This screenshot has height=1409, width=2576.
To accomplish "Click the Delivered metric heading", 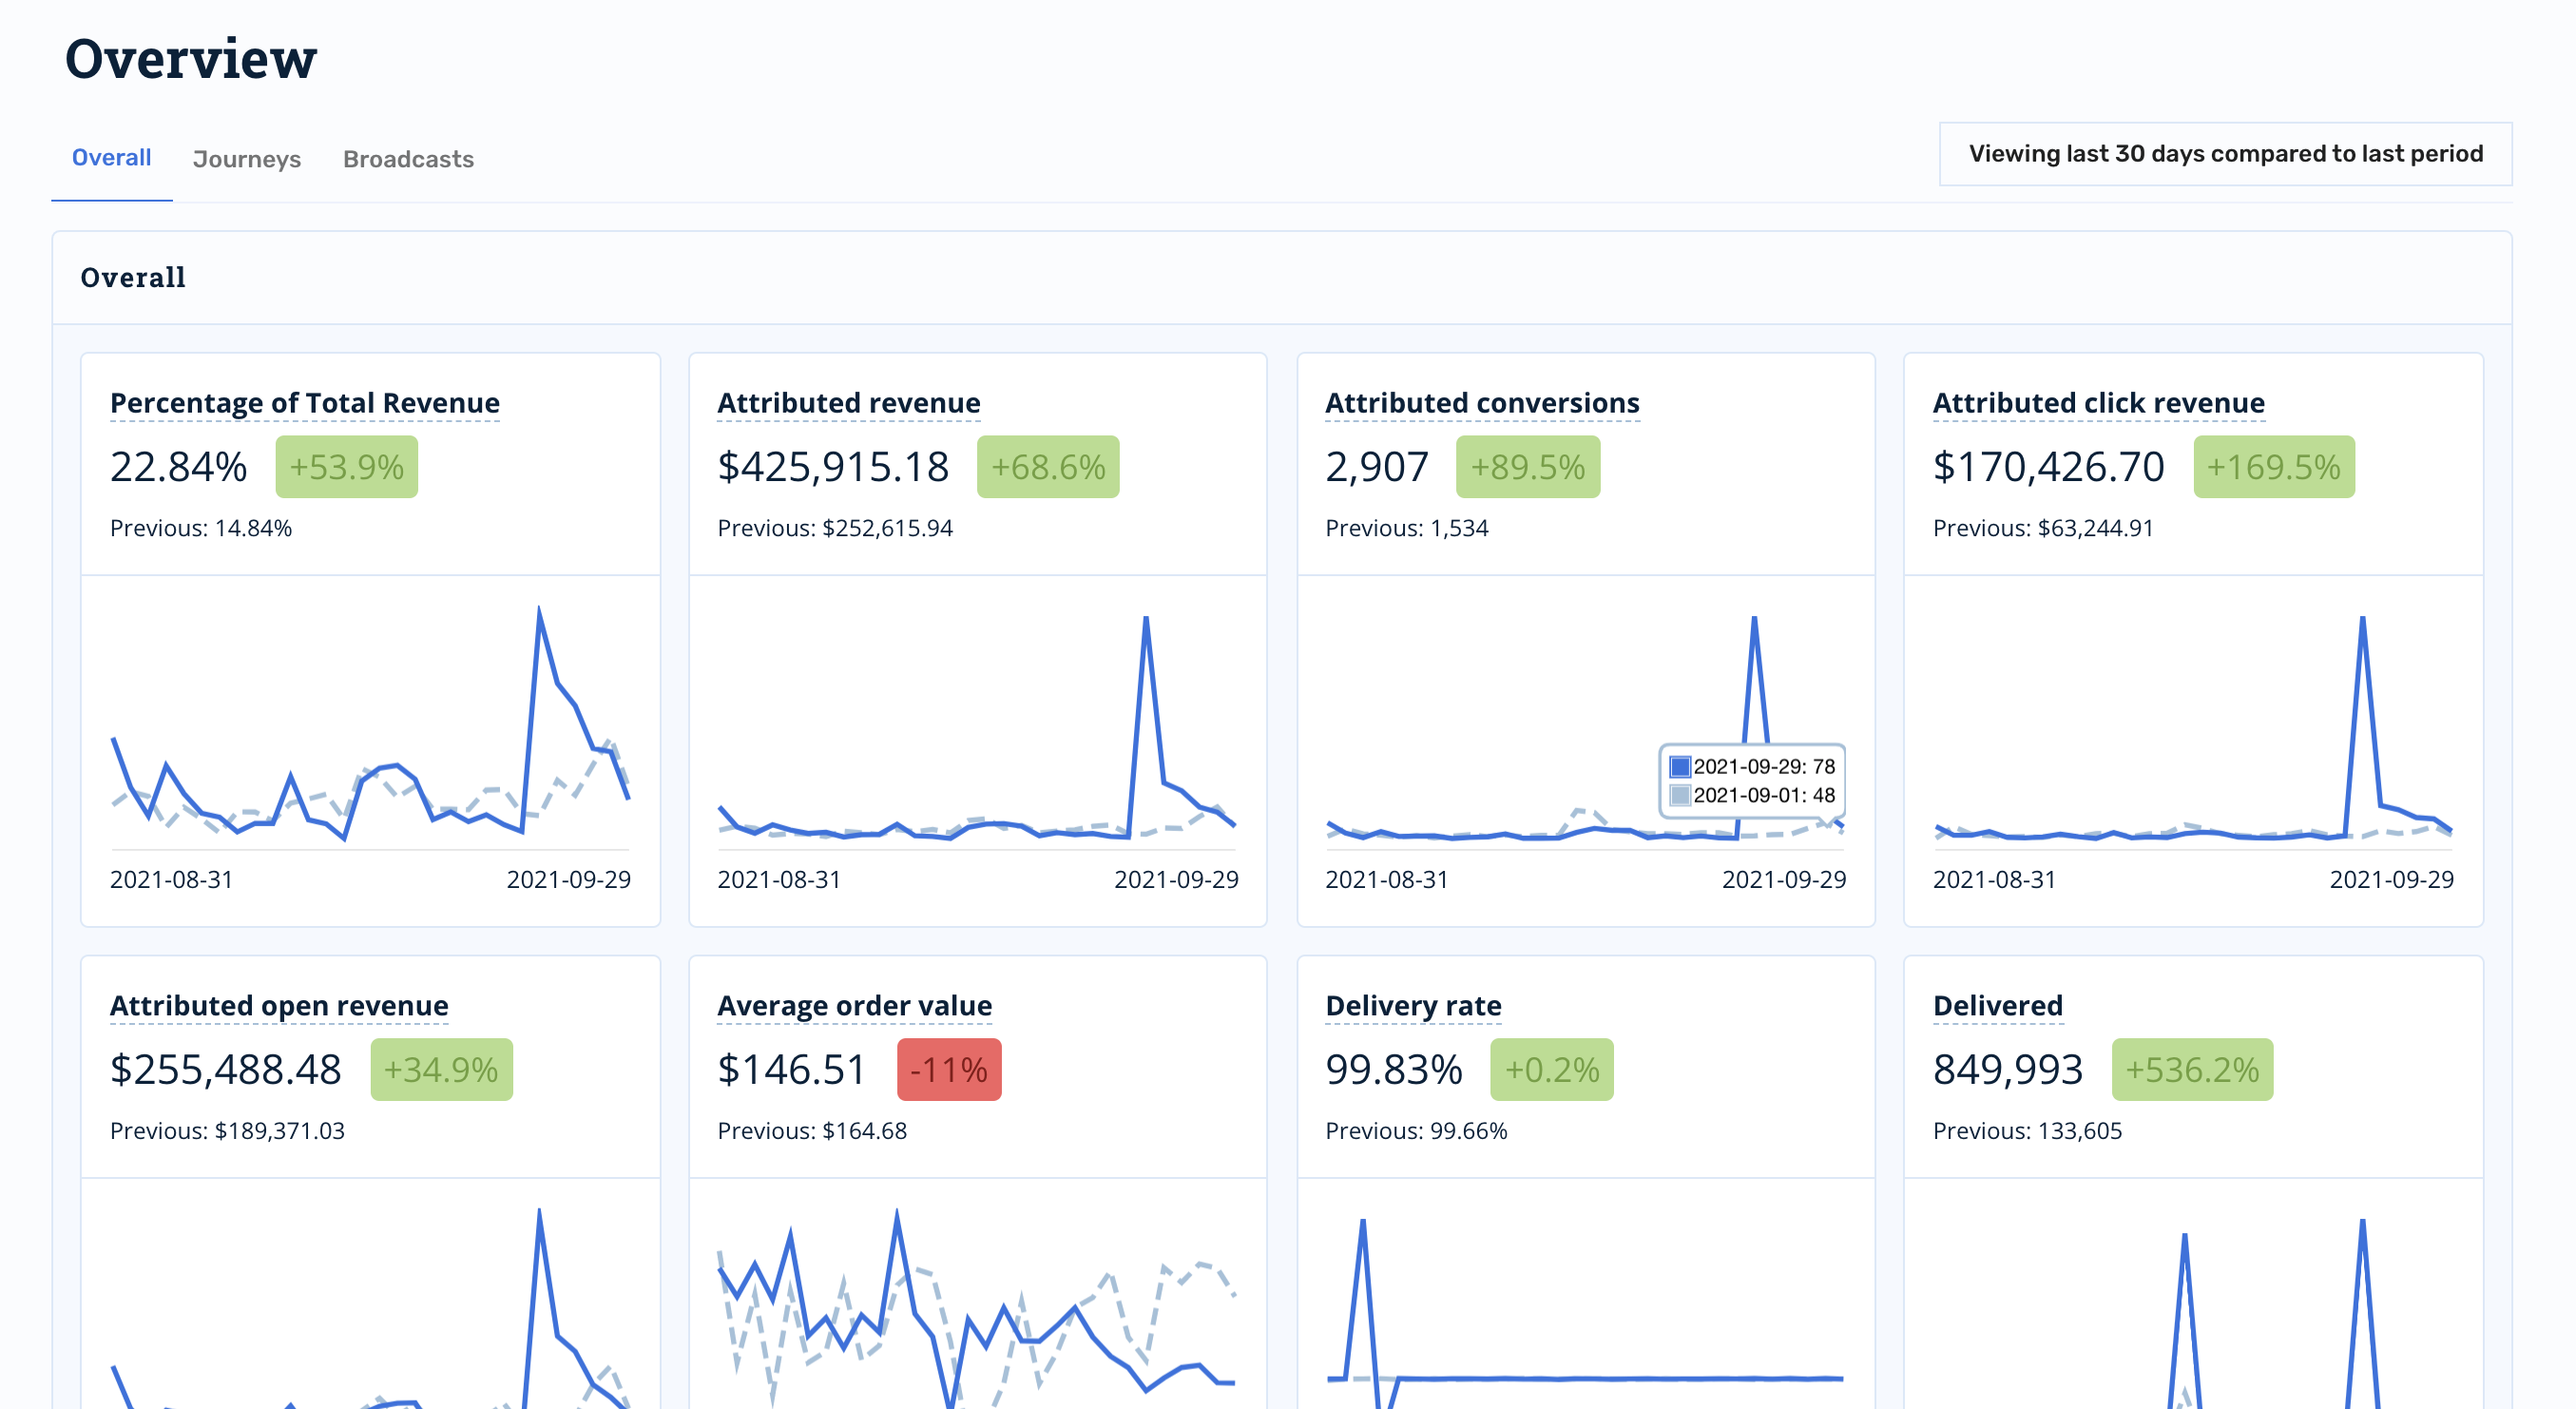I will click(1997, 1005).
